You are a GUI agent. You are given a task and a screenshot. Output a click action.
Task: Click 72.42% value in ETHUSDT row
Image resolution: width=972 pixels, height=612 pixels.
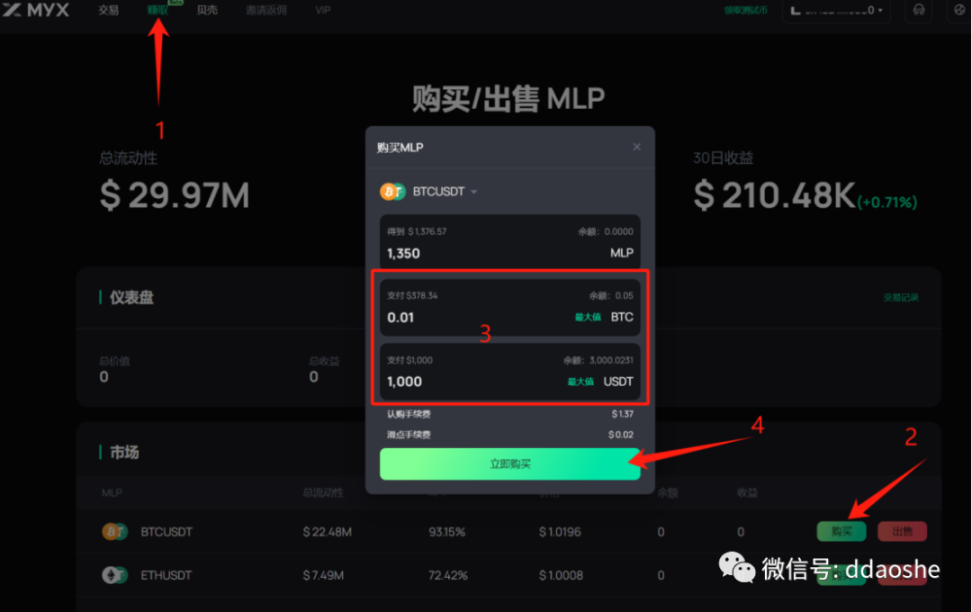pyautogui.click(x=448, y=575)
